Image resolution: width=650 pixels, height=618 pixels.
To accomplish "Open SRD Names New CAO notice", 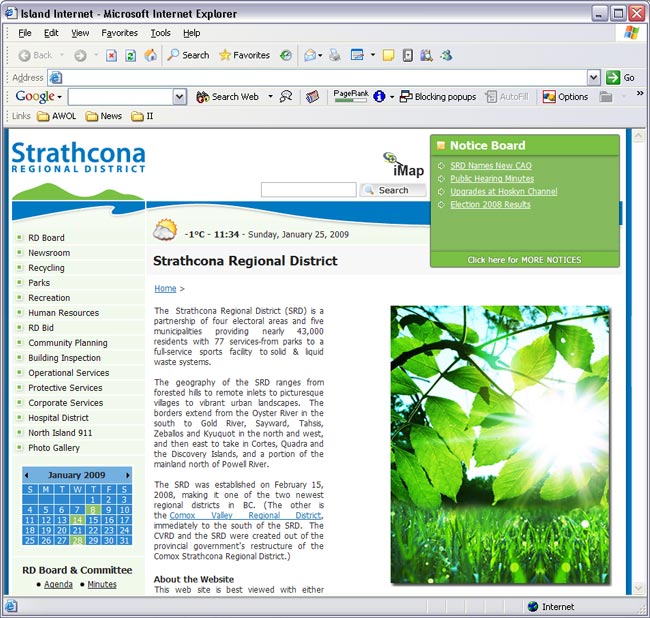I will [491, 165].
